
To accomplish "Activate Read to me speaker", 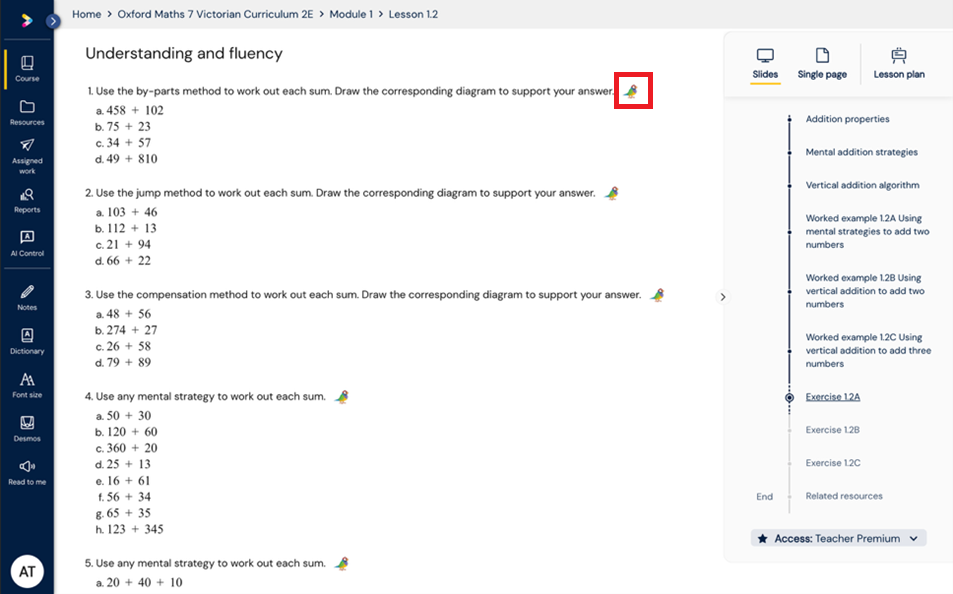I will pyautogui.click(x=27, y=472).
